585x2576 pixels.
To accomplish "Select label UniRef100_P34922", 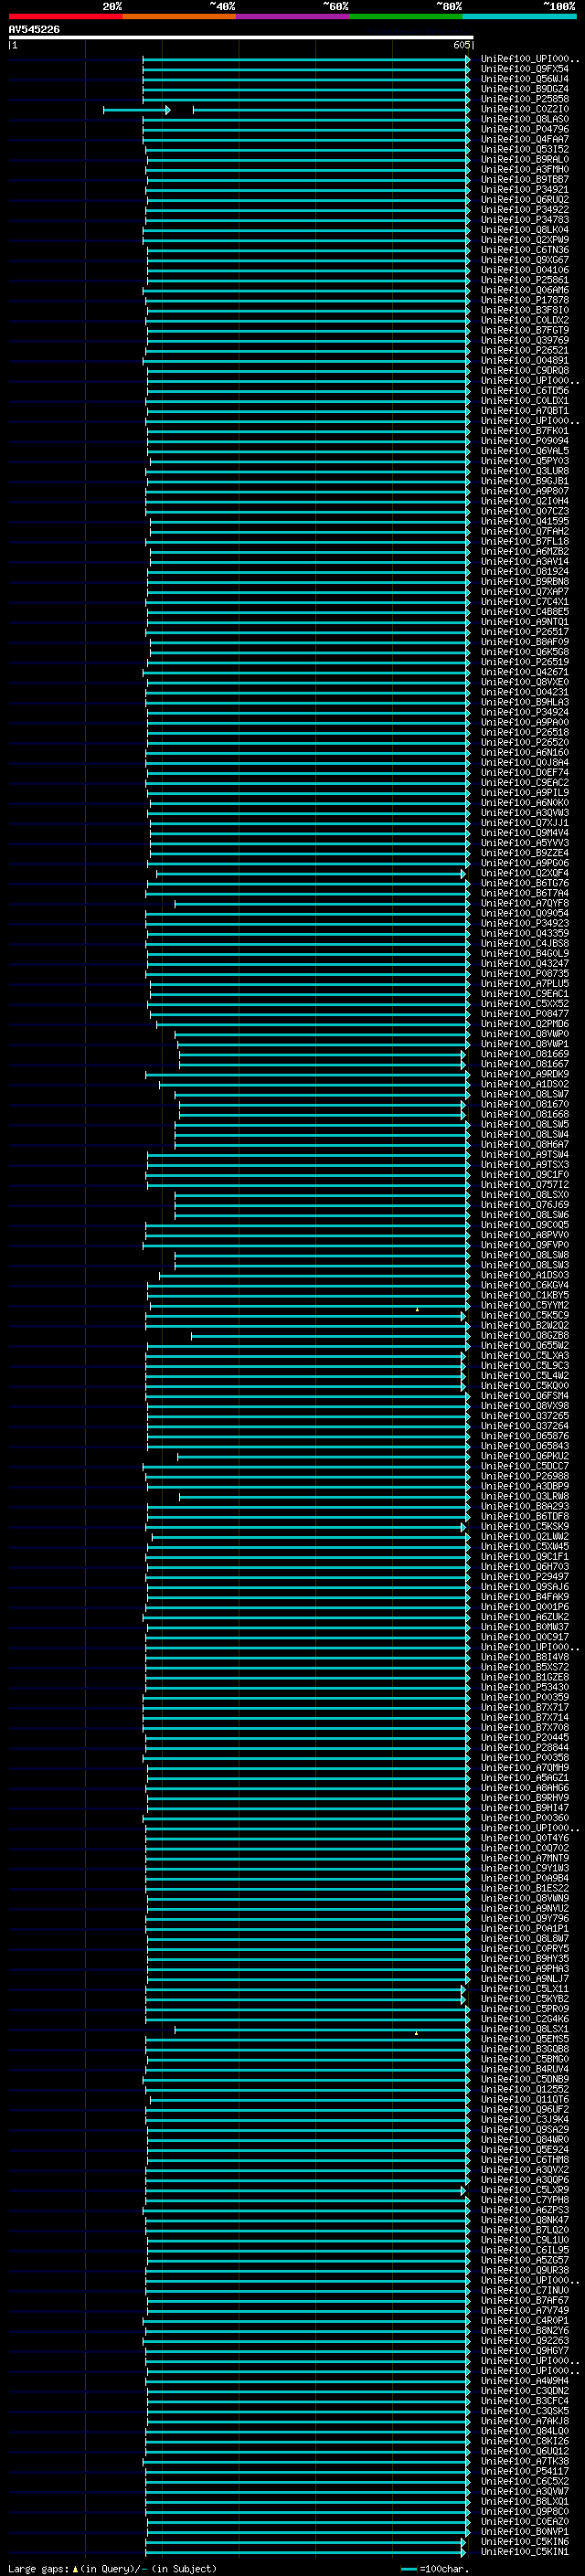I will (x=525, y=210).
